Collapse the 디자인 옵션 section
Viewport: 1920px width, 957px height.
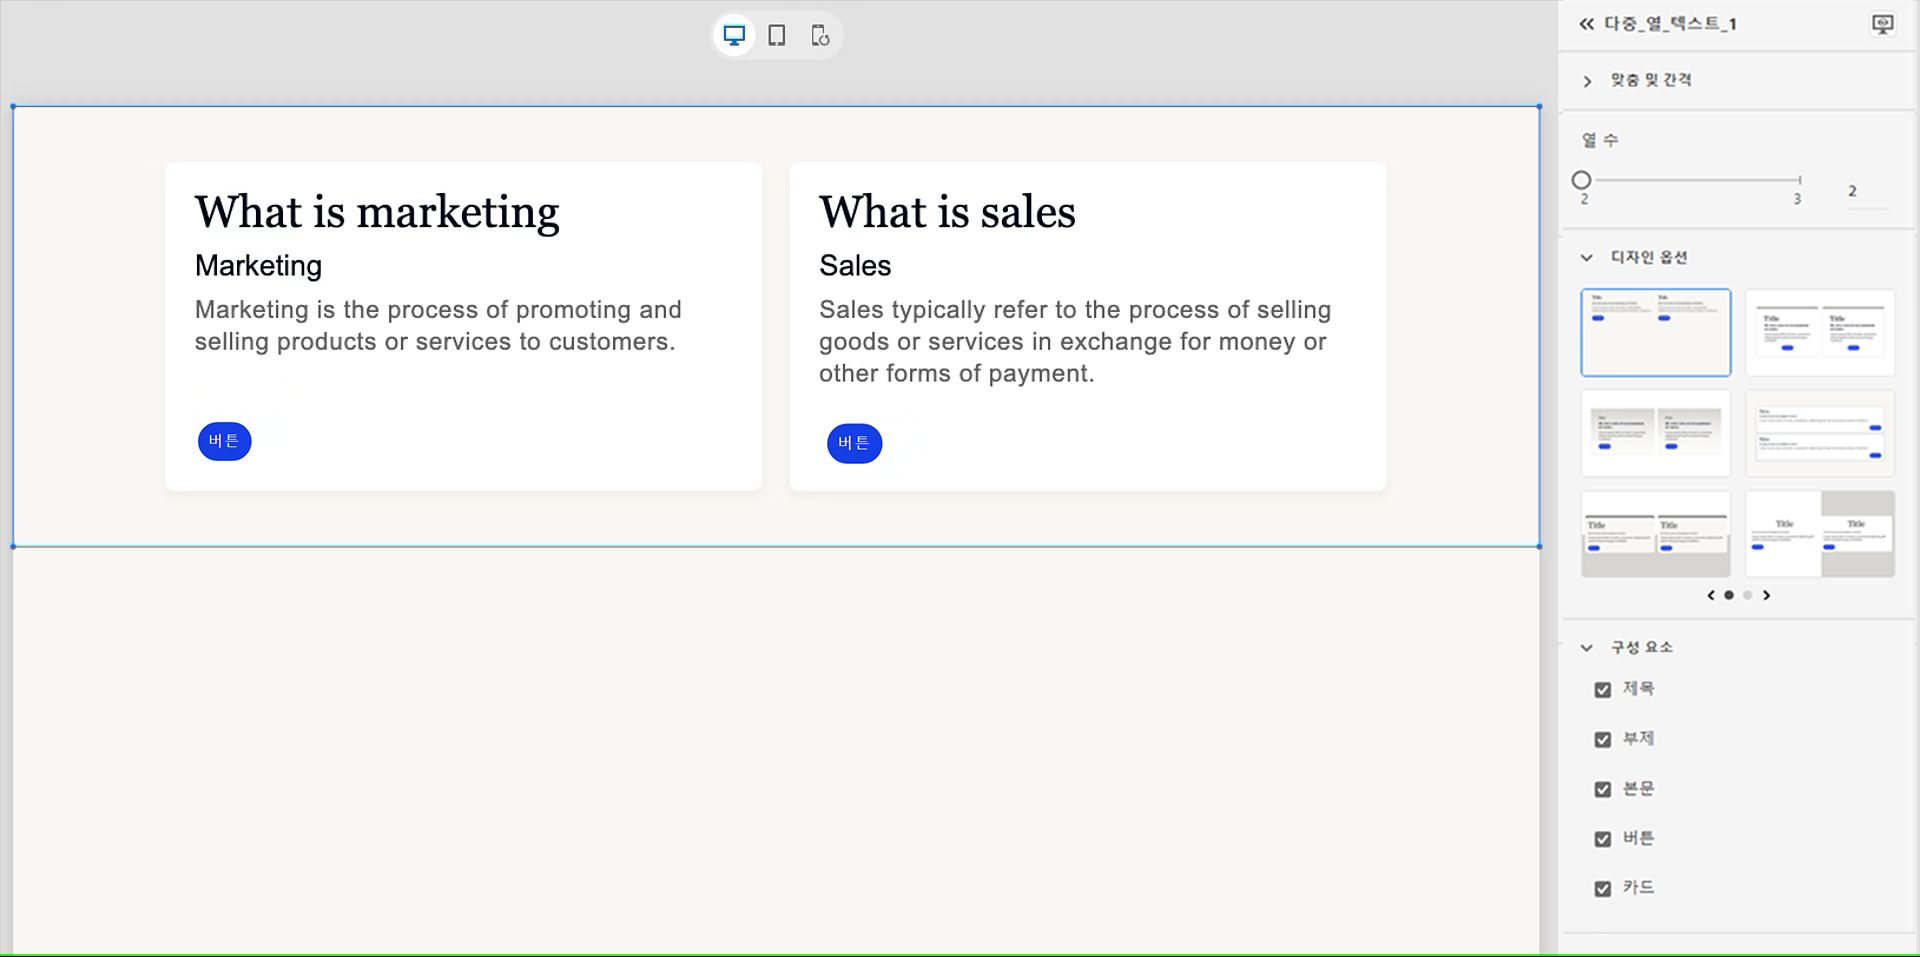point(1587,258)
